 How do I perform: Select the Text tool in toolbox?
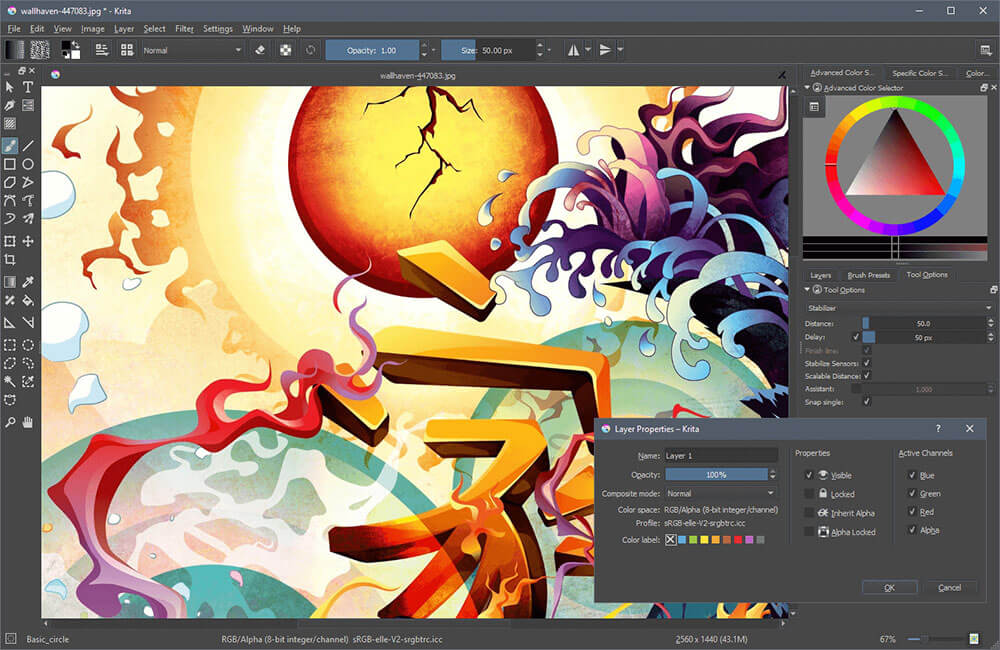[27, 87]
